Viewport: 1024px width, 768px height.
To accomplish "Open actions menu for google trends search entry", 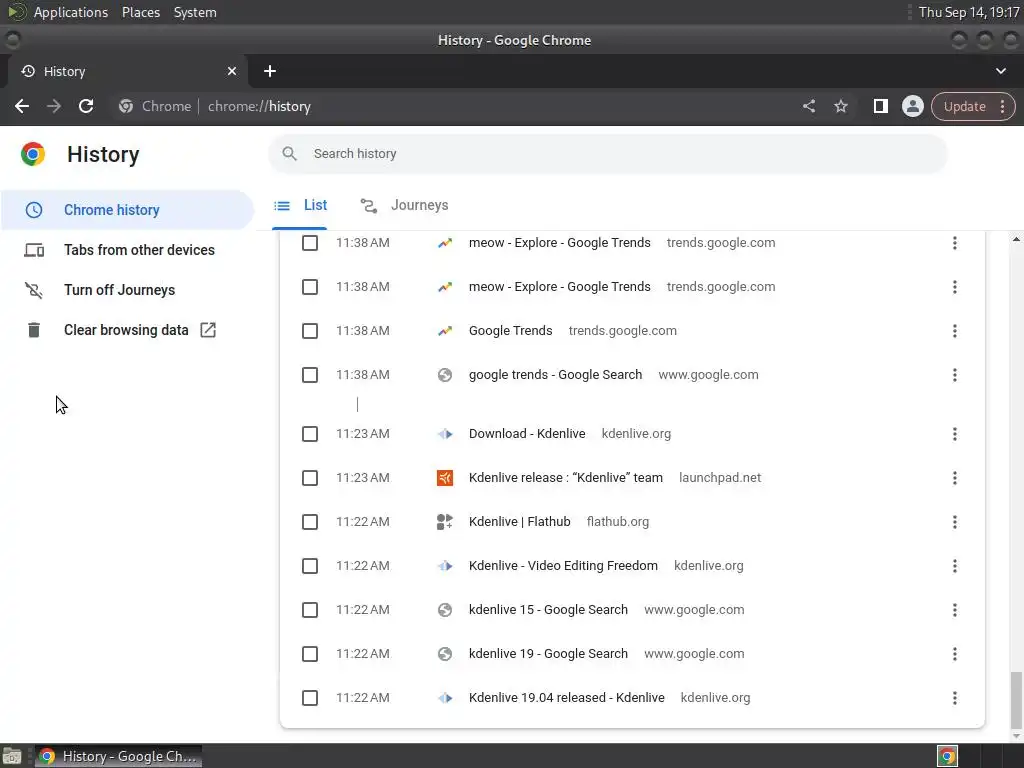I will (x=954, y=375).
